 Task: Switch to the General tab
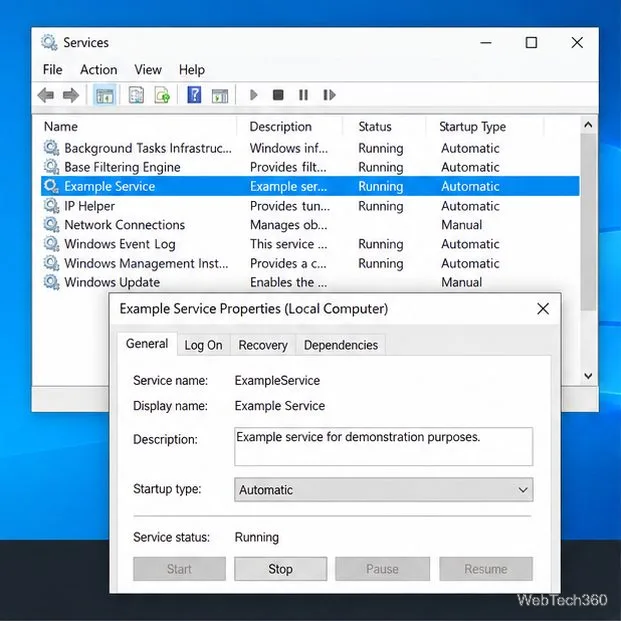[147, 343]
